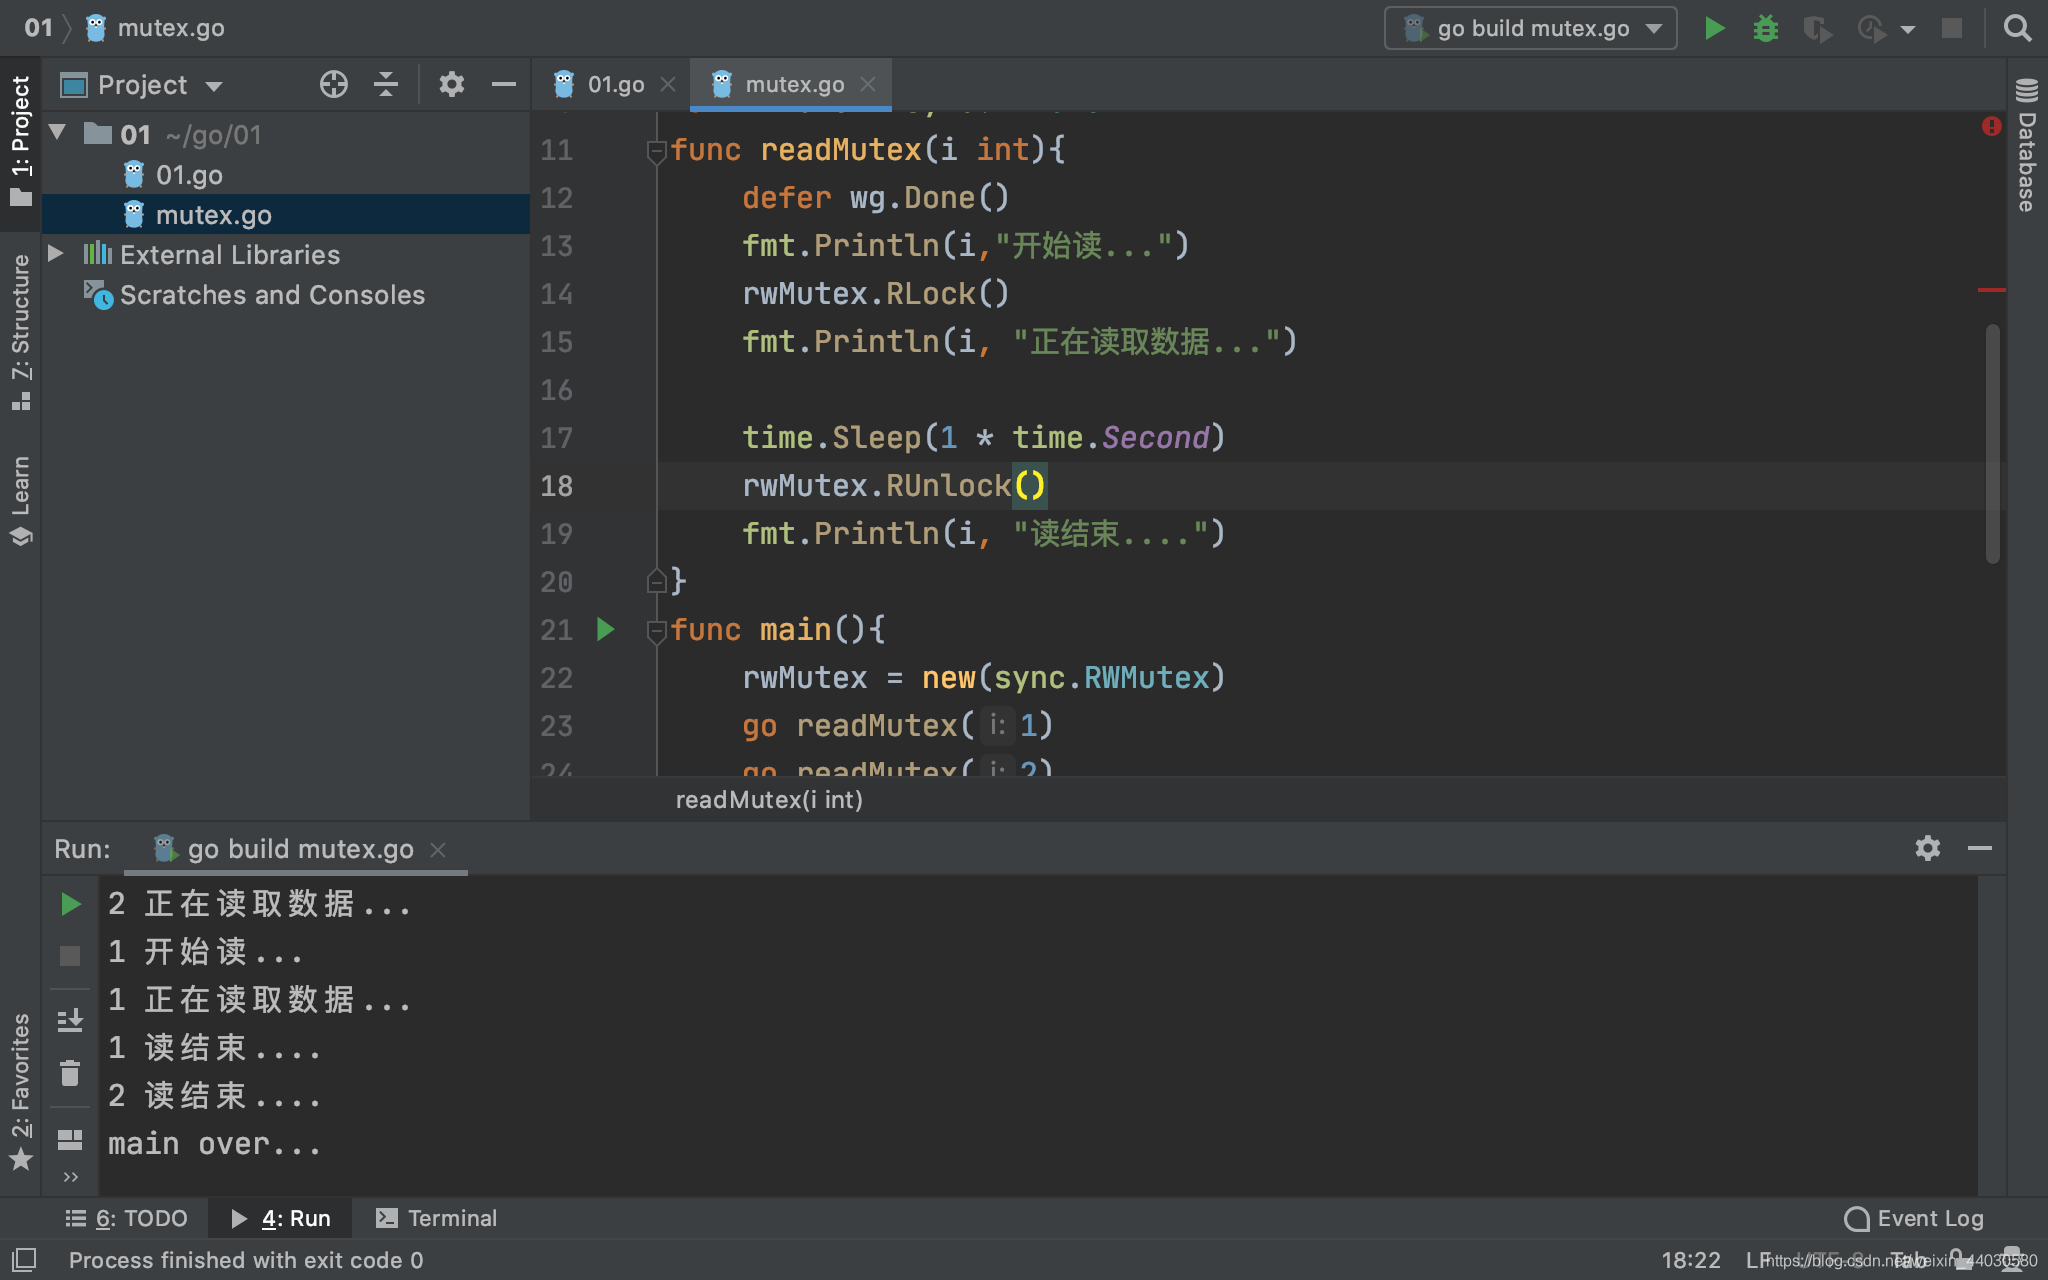Collapse all in Project panel
Viewport: 2048px width, 1280px height.
[x=386, y=84]
